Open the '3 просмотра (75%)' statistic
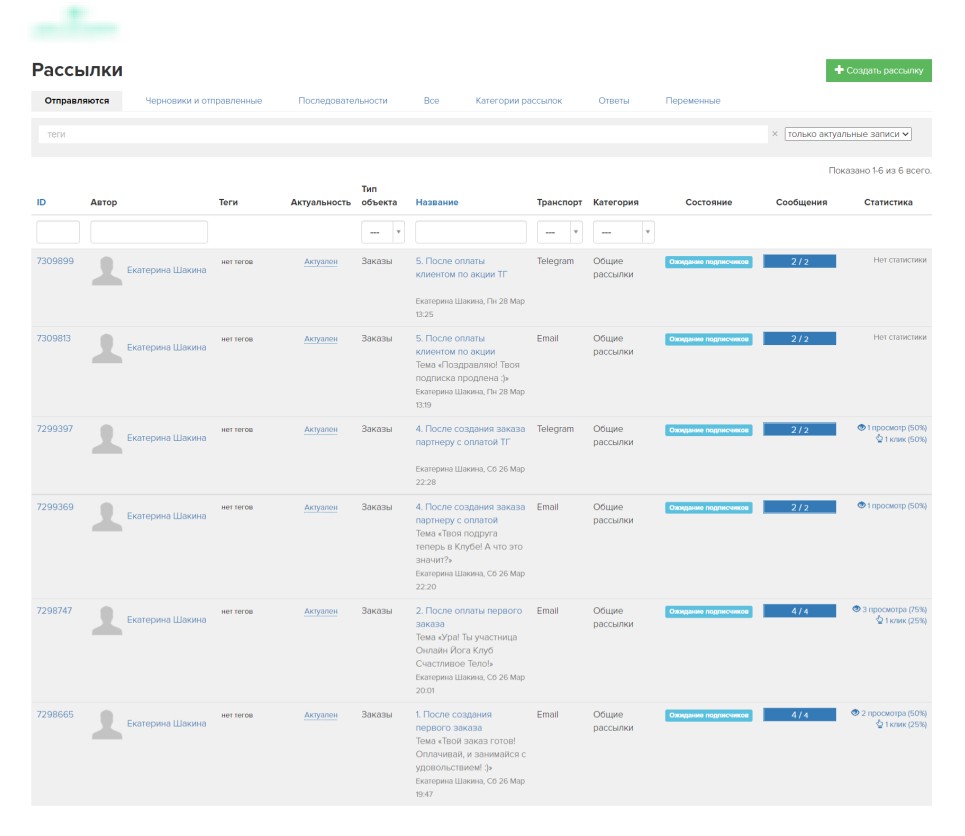 coord(889,609)
